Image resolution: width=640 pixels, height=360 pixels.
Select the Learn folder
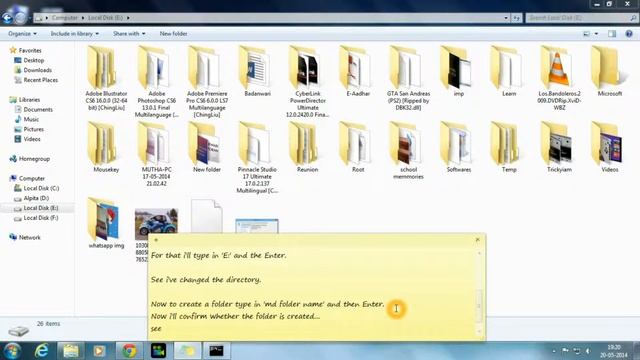tap(509, 71)
